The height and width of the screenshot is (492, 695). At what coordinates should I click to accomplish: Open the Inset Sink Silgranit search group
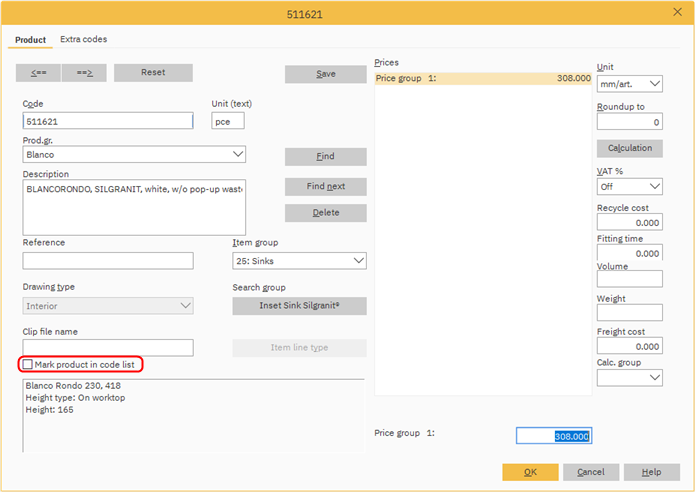pyautogui.click(x=299, y=306)
